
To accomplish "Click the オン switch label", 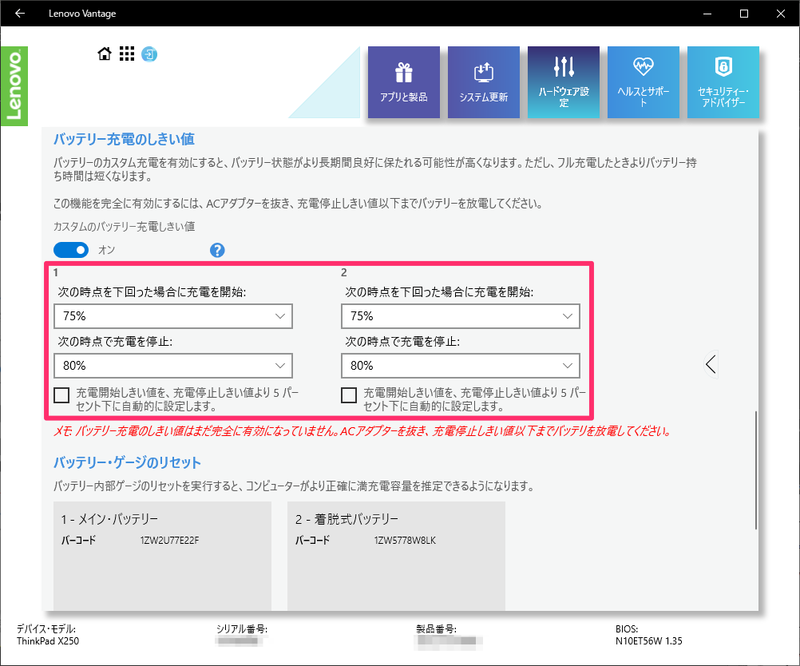I will [x=107, y=250].
